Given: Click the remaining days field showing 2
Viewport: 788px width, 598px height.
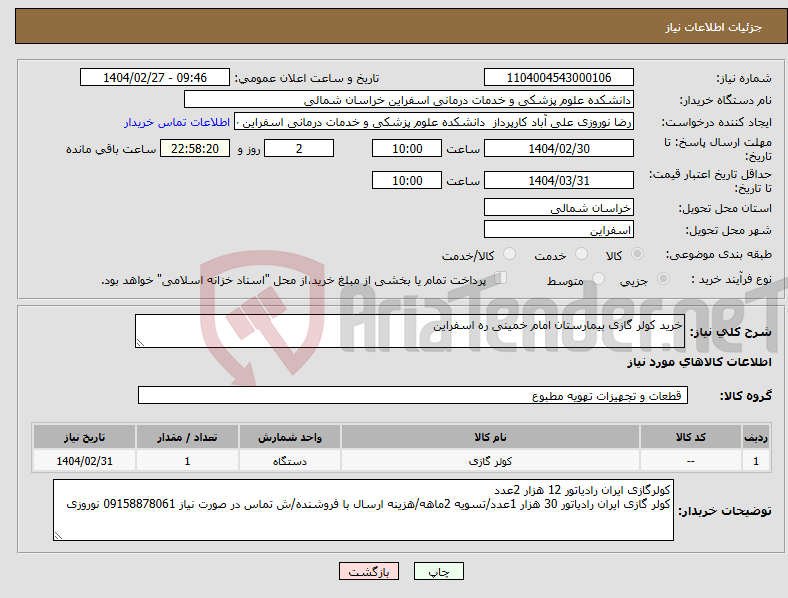Looking at the screenshot, I should [x=299, y=148].
